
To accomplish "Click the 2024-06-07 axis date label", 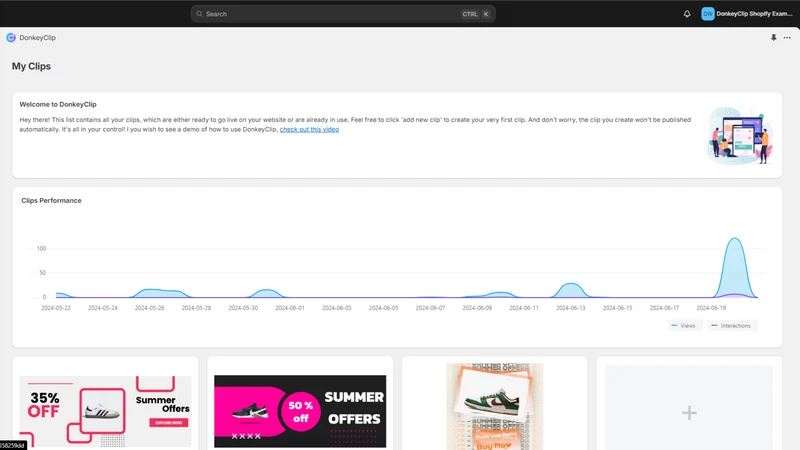I will coord(430,308).
